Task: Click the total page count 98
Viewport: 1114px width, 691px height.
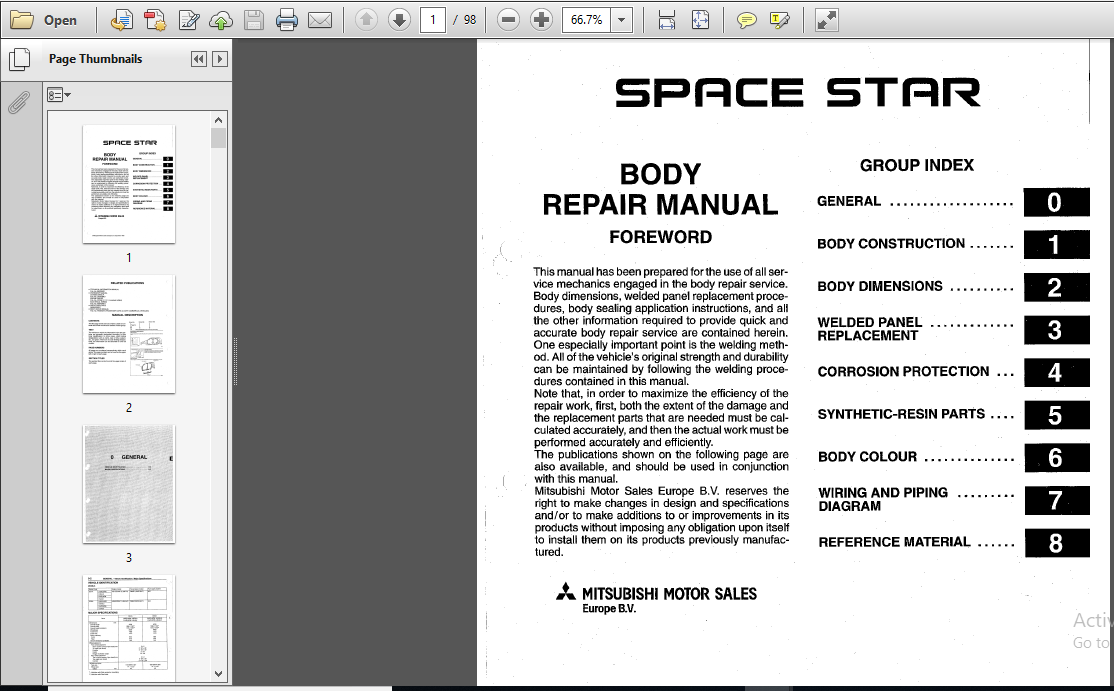Action: pos(470,20)
